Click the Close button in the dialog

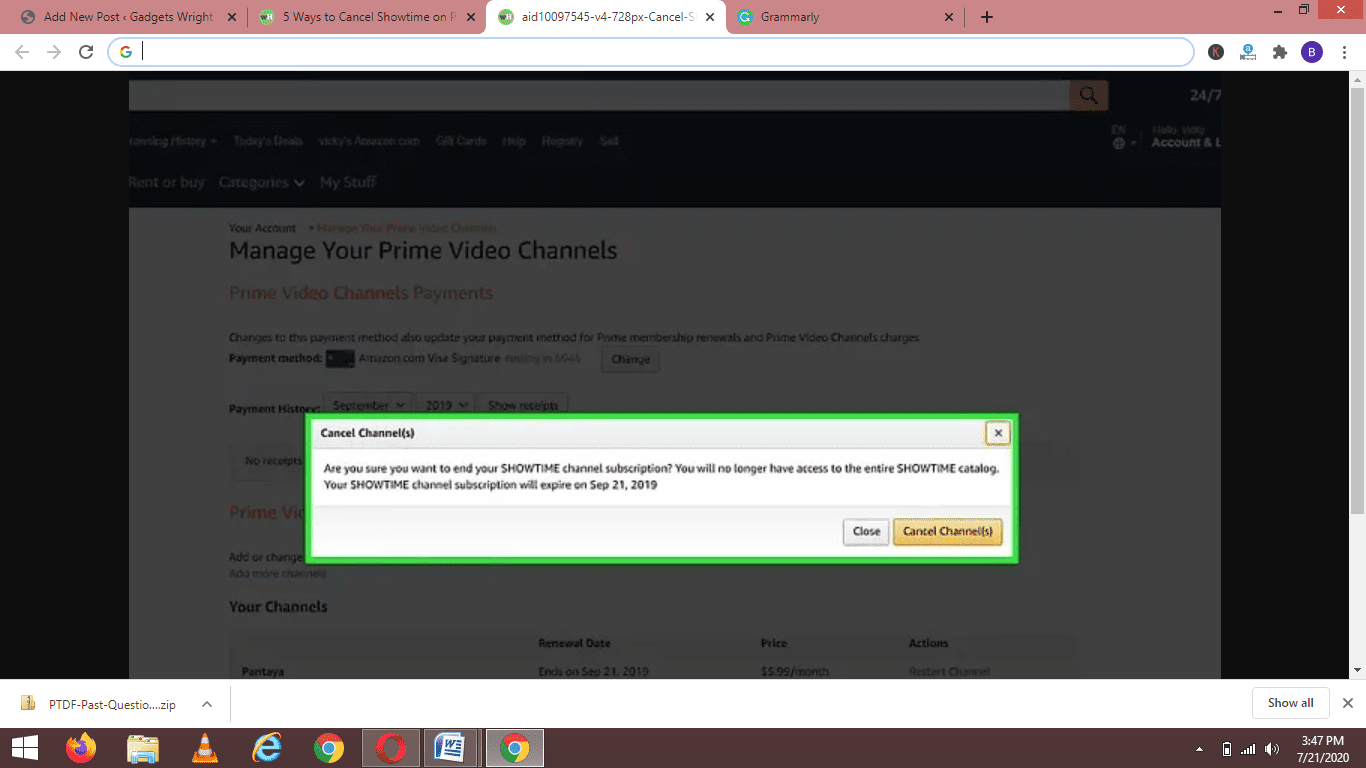tap(866, 531)
